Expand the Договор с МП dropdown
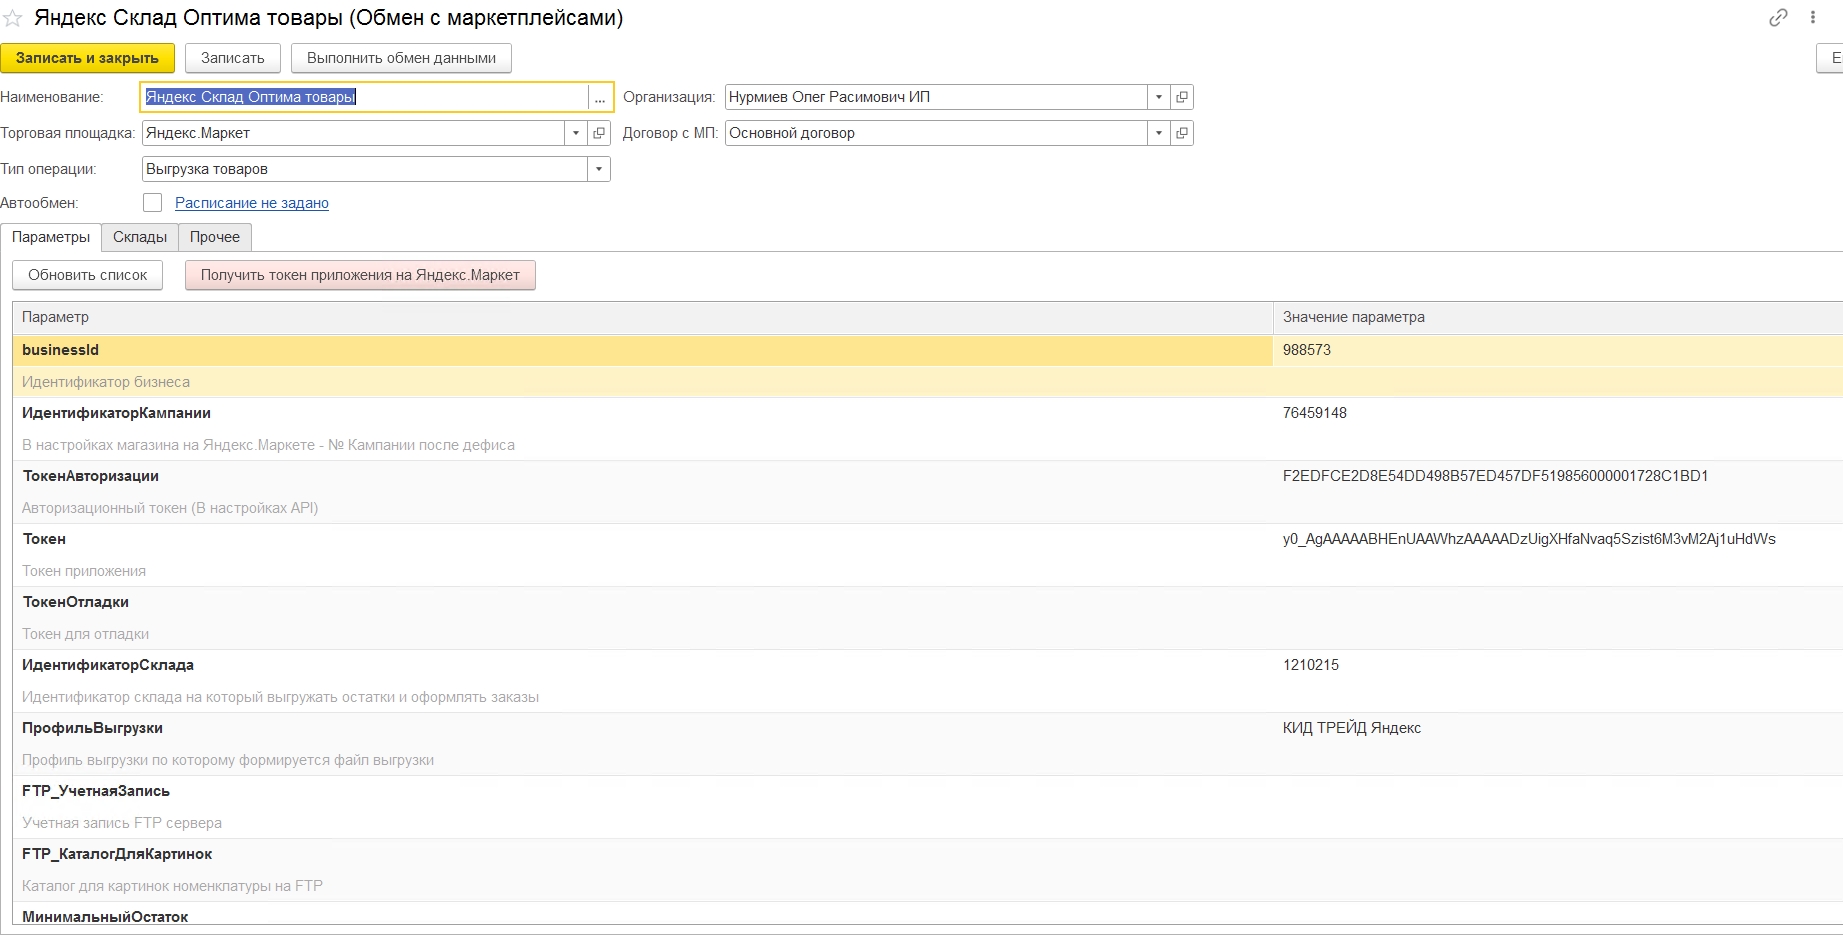The image size is (1843, 941). pyautogui.click(x=1158, y=133)
